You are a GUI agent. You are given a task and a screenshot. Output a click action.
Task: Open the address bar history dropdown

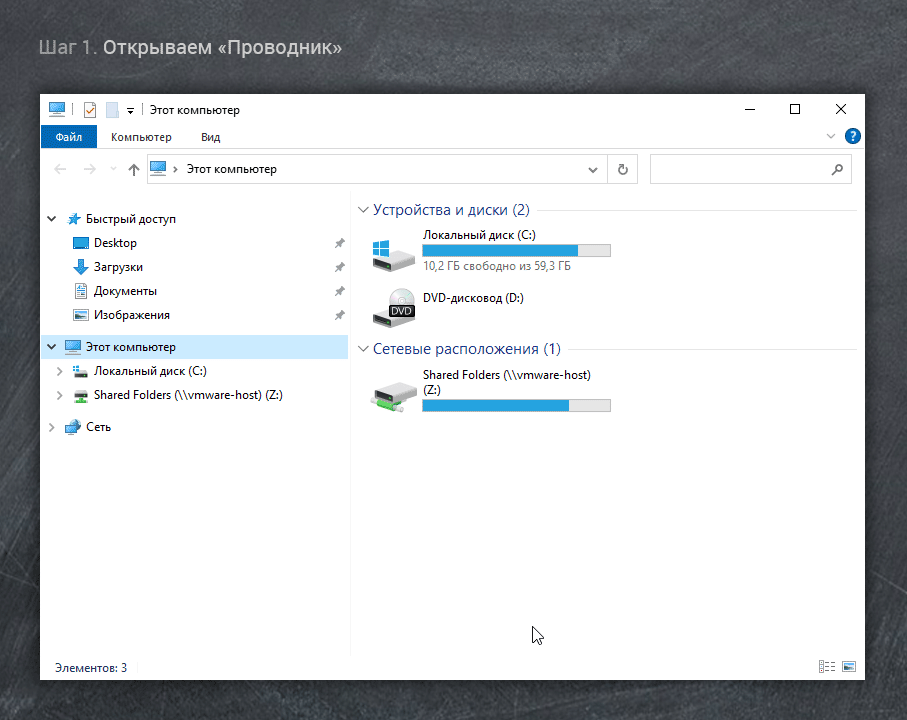point(593,170)
